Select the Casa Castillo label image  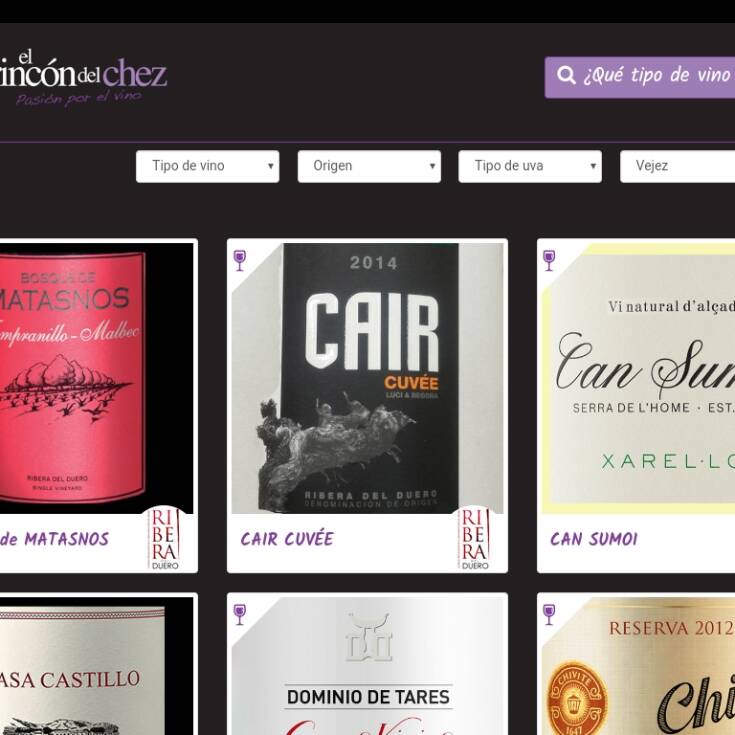pyautogui.click(x=97, y=666)
